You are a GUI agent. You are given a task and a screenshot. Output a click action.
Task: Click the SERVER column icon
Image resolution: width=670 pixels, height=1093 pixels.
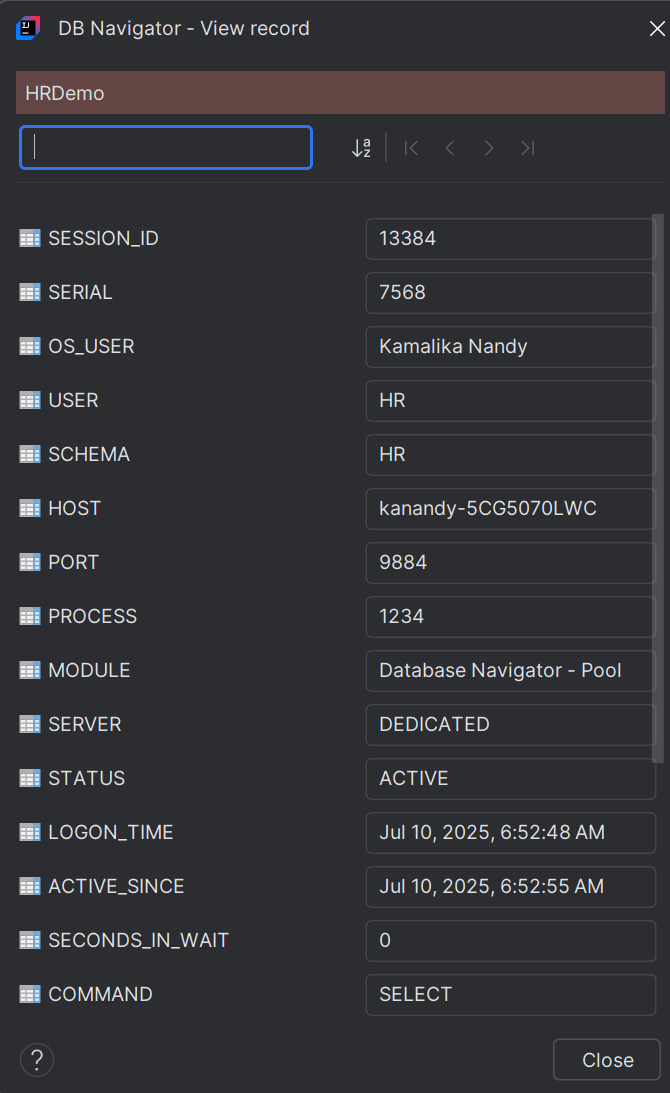tap(30, 724)
